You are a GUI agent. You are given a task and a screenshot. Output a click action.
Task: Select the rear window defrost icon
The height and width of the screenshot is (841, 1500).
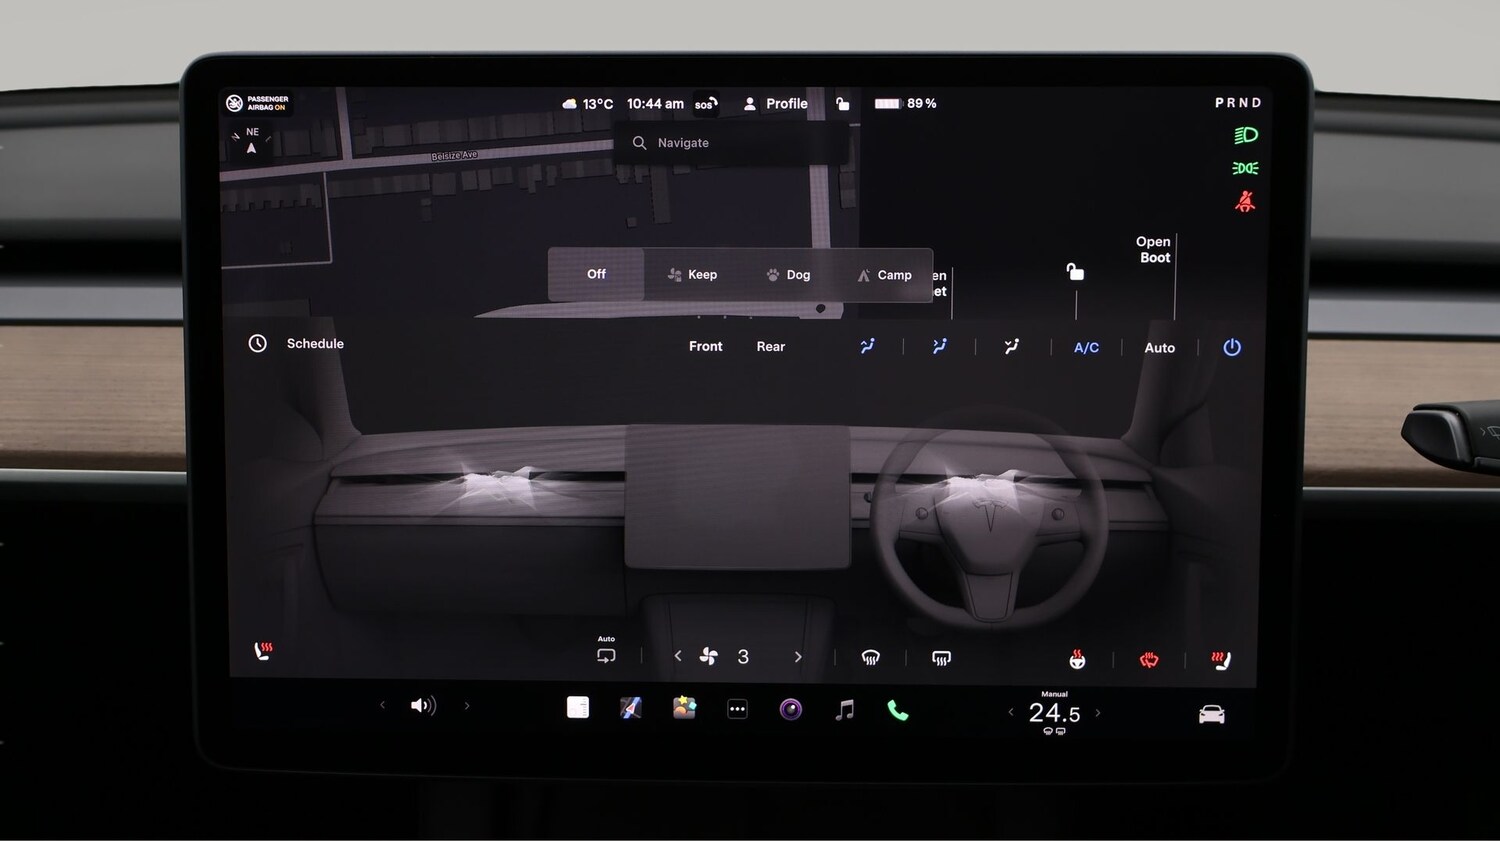[941, 657]
